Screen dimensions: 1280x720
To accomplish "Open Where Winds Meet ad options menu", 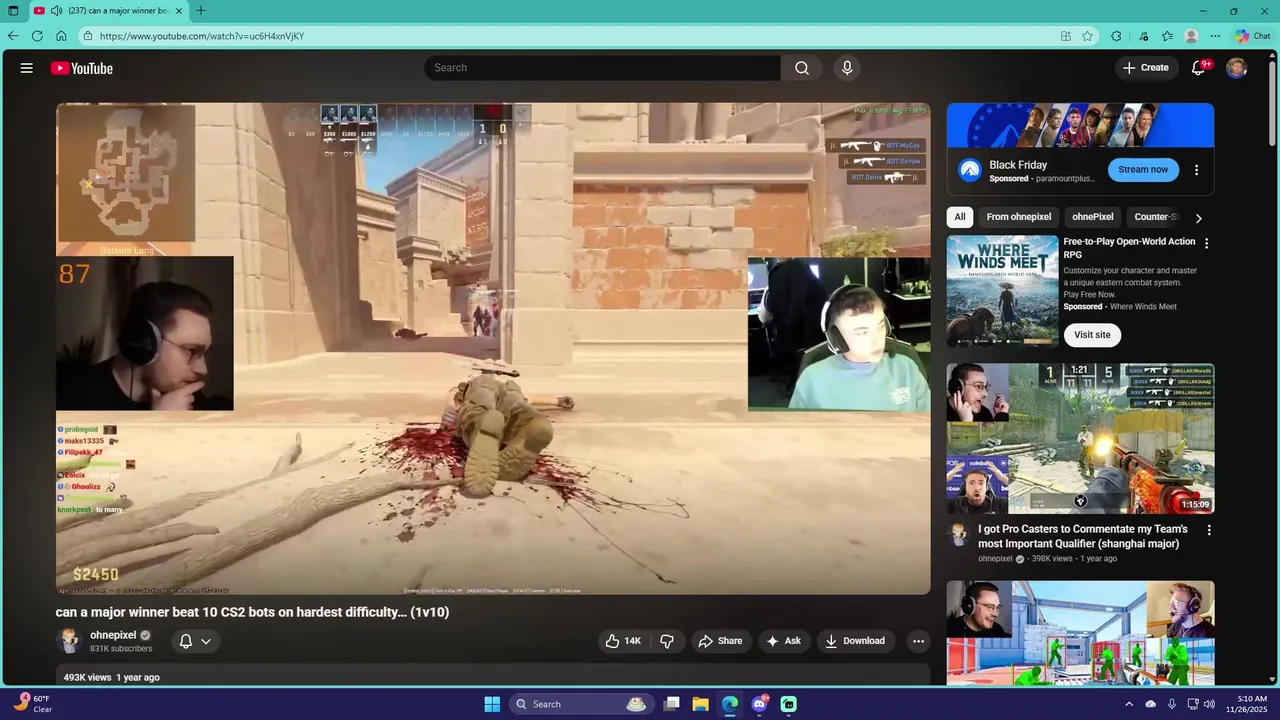I will (1206, 243).
